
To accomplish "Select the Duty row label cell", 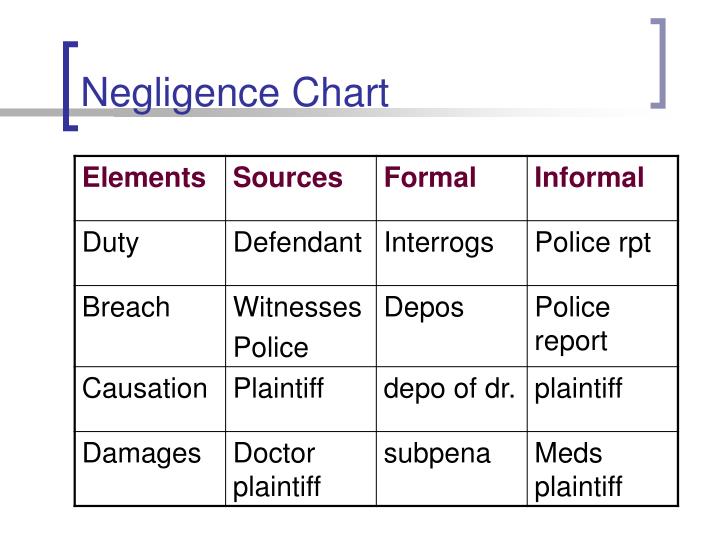I will tap(111, 243).
